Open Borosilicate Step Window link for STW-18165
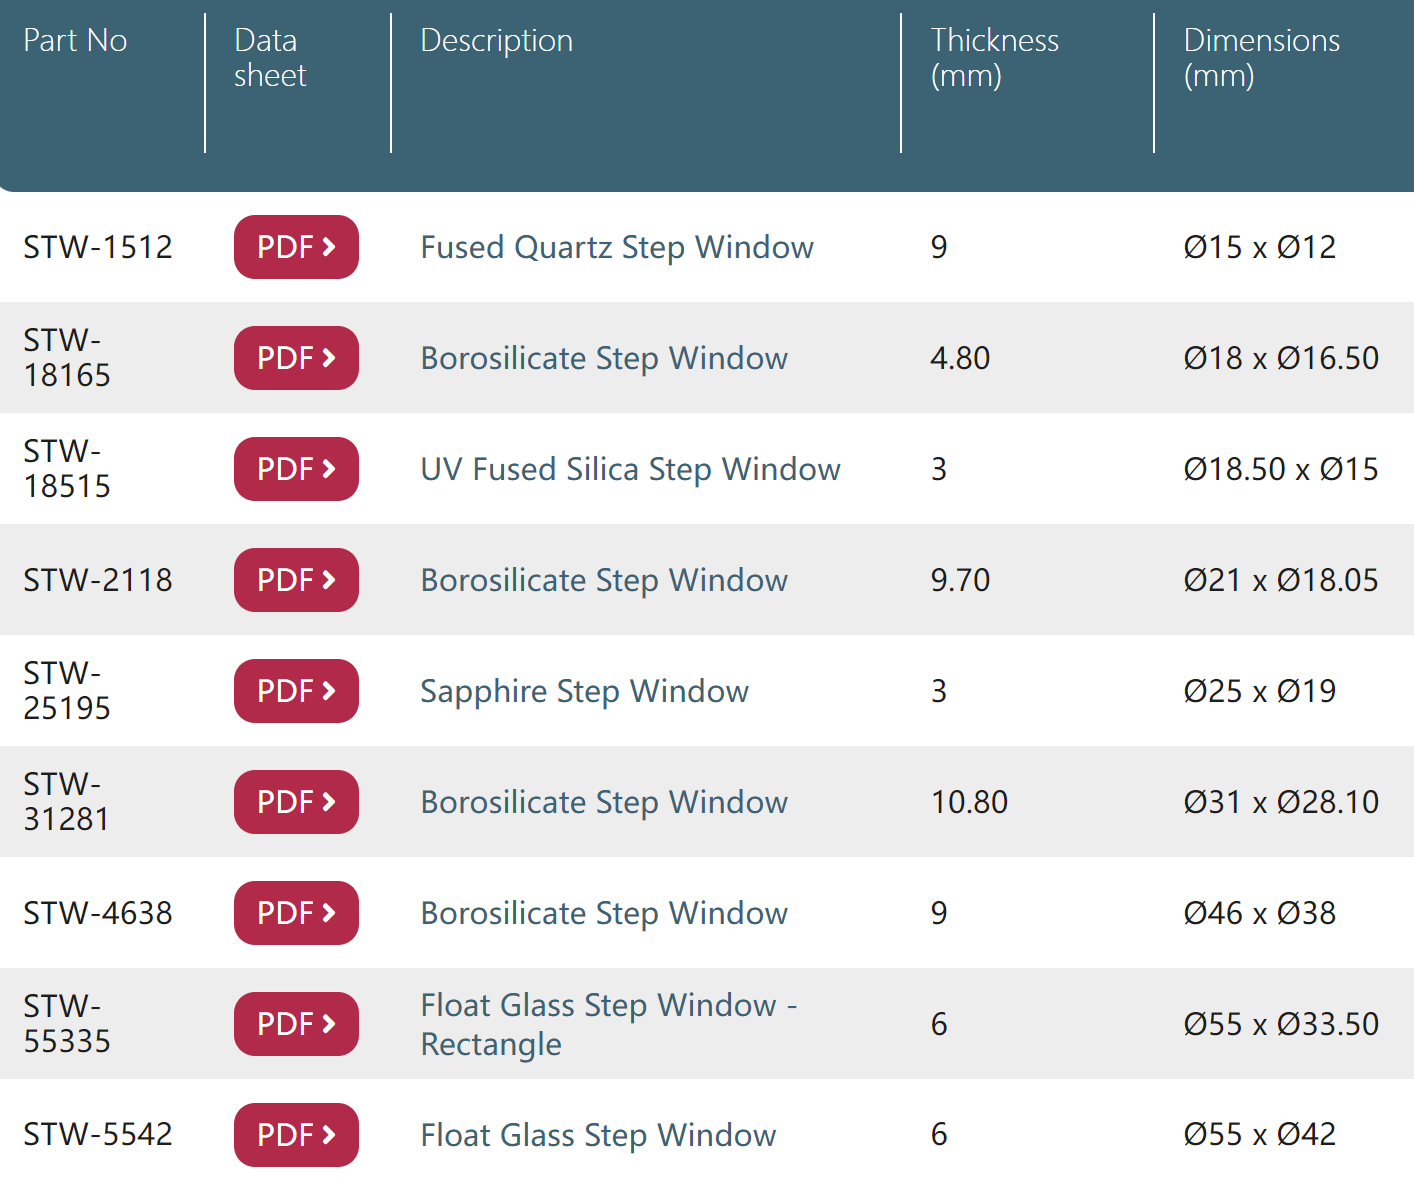 [x=604, y=358]
